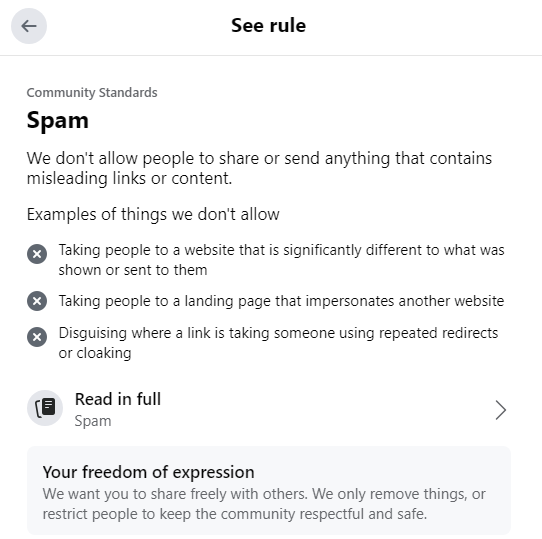Image resolution: width=542 pixels, height=539 pixels.
Task: Click the Examples of things we don't allow text
Action: 153,214
